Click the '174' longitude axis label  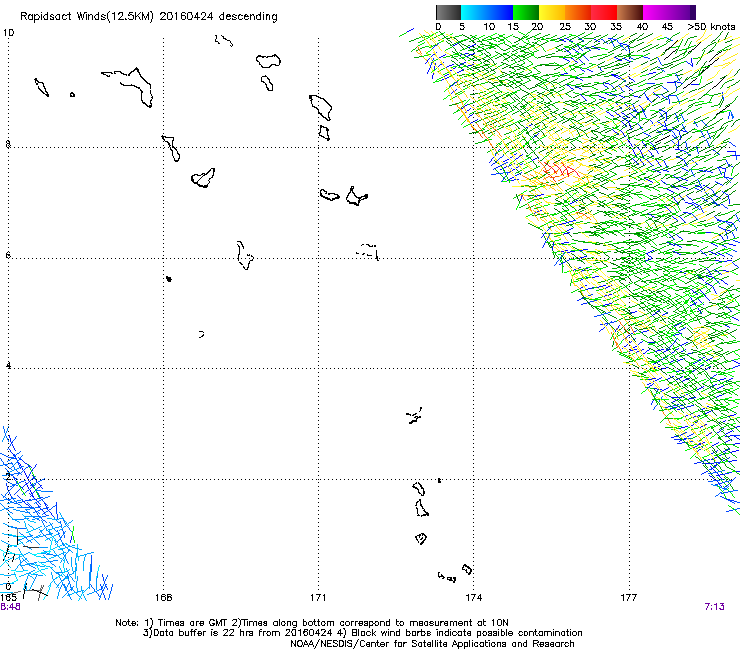tap(473, 598)
